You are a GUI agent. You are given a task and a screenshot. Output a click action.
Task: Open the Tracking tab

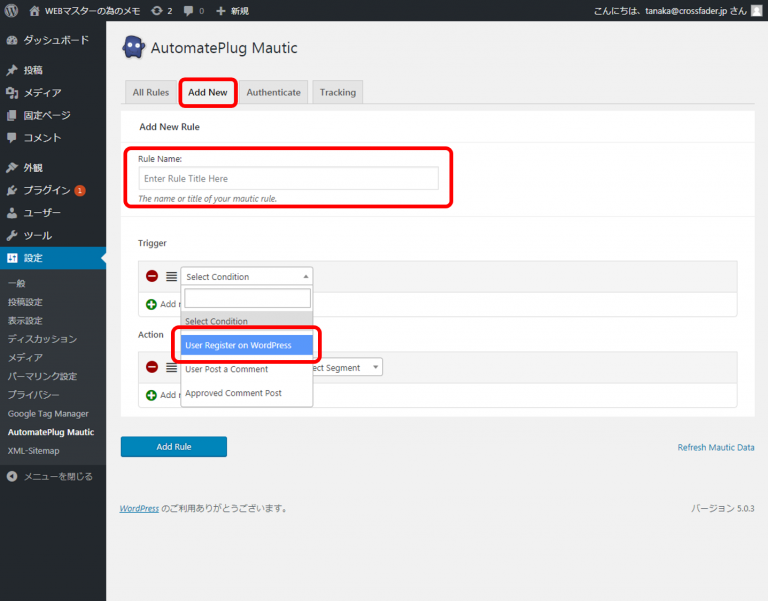pos(337,92)
